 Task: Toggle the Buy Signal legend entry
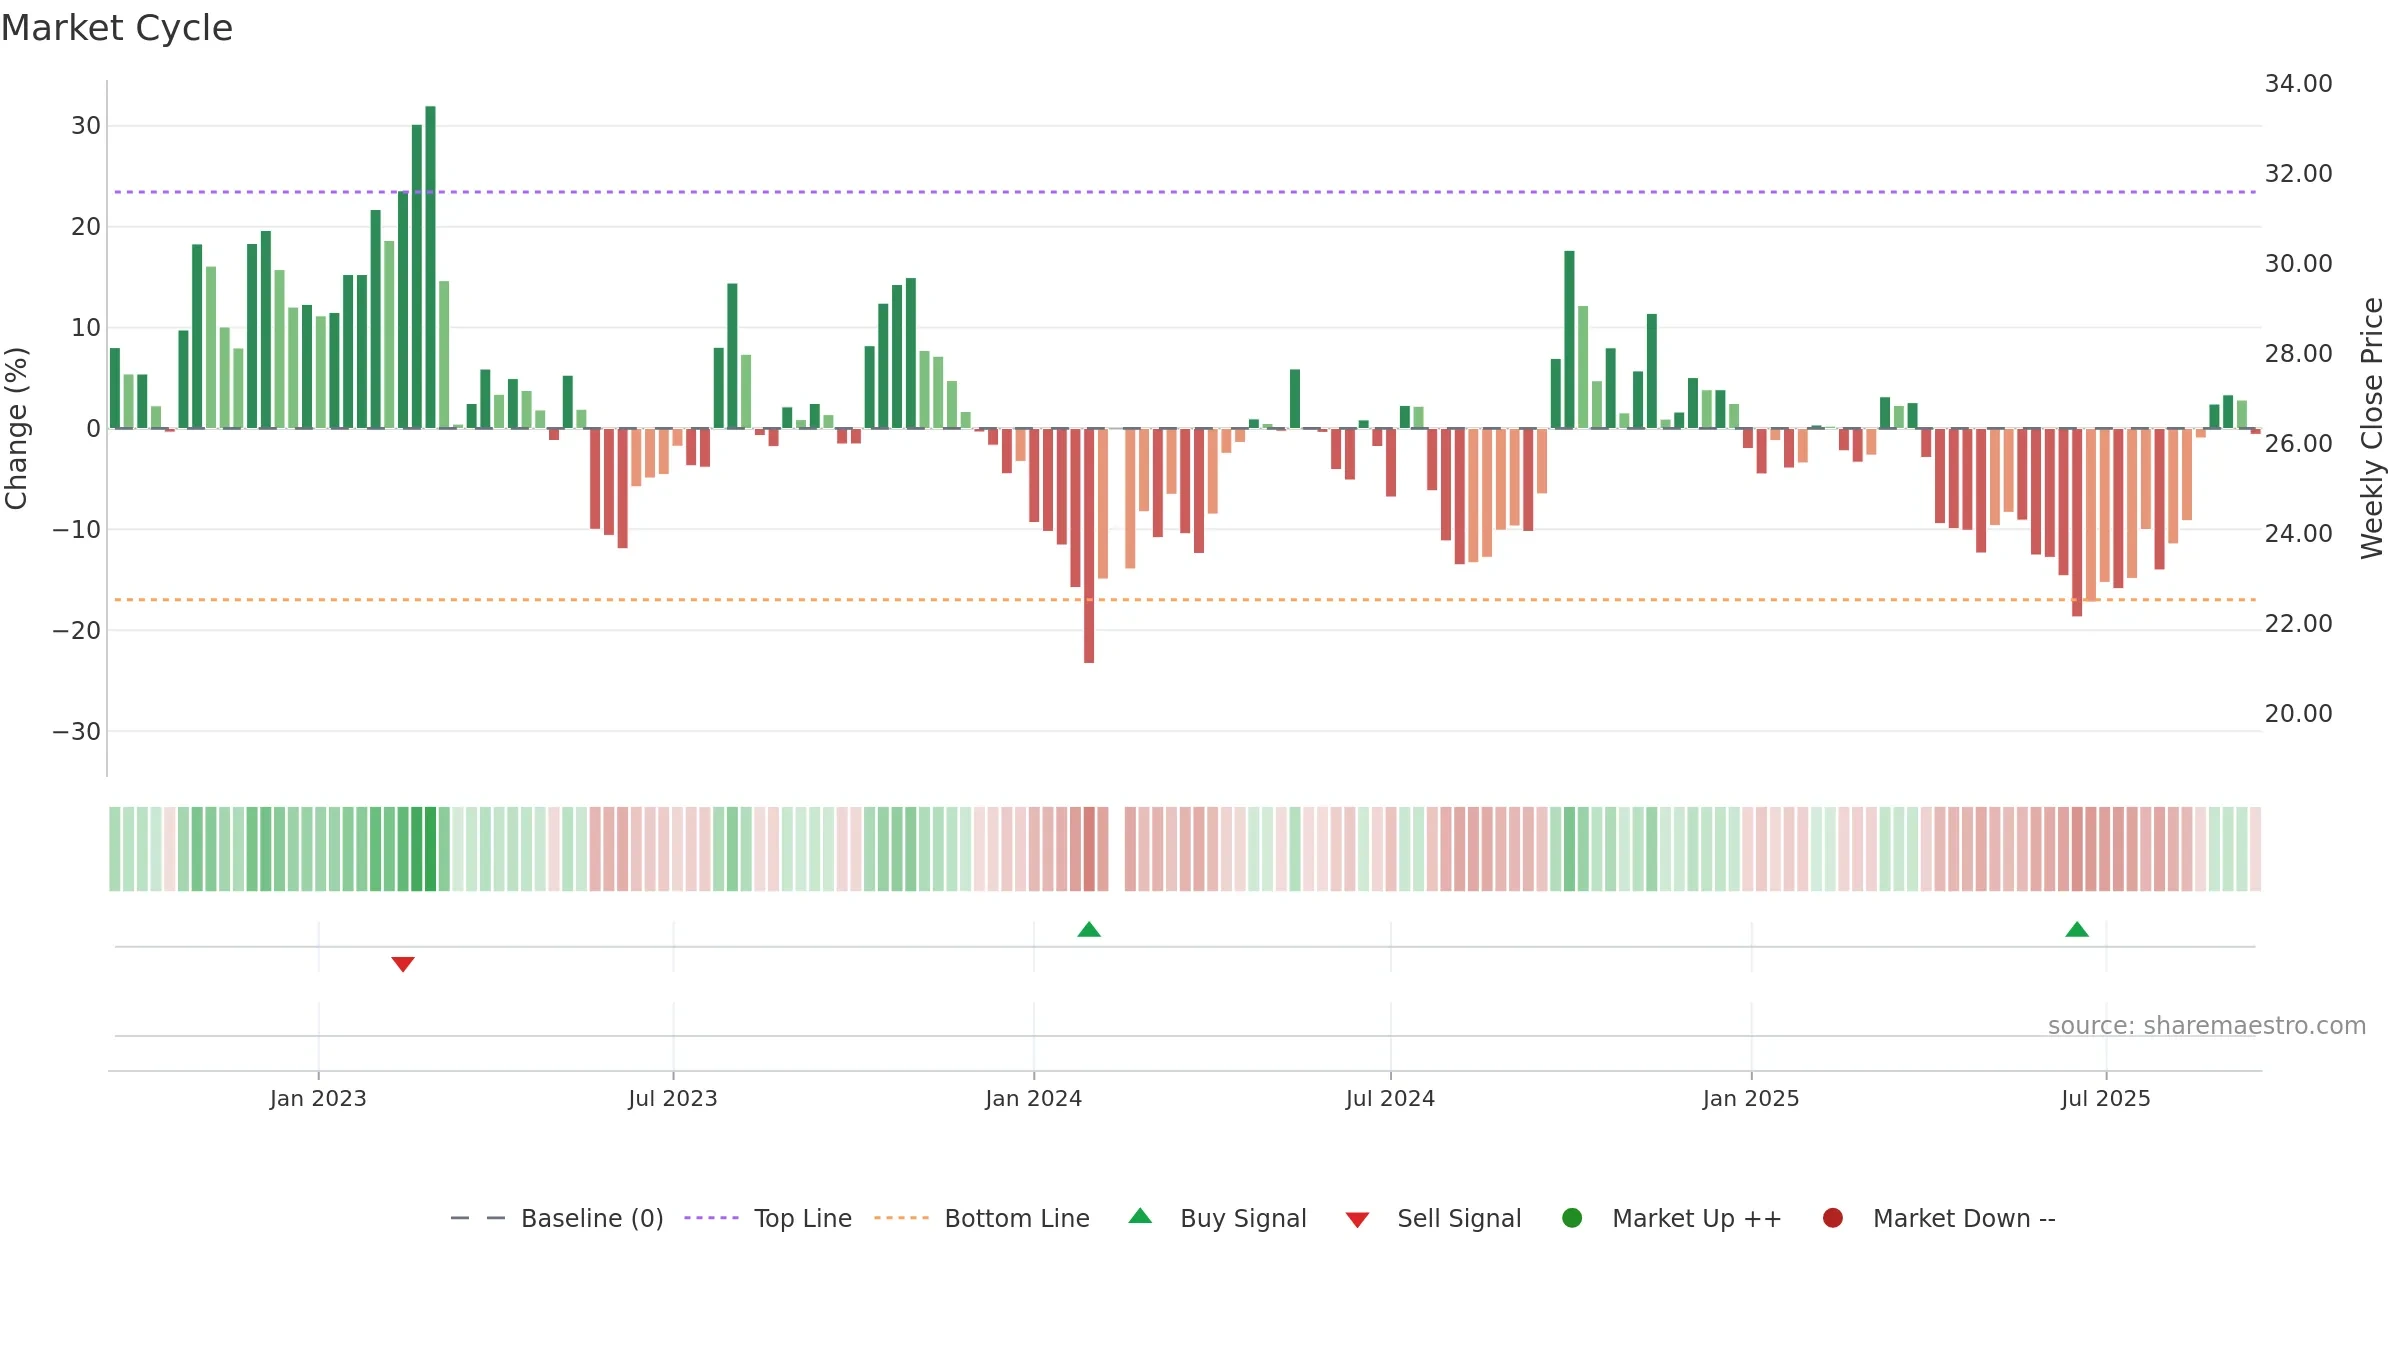pyautogui.click(x=1217, y=1218)
